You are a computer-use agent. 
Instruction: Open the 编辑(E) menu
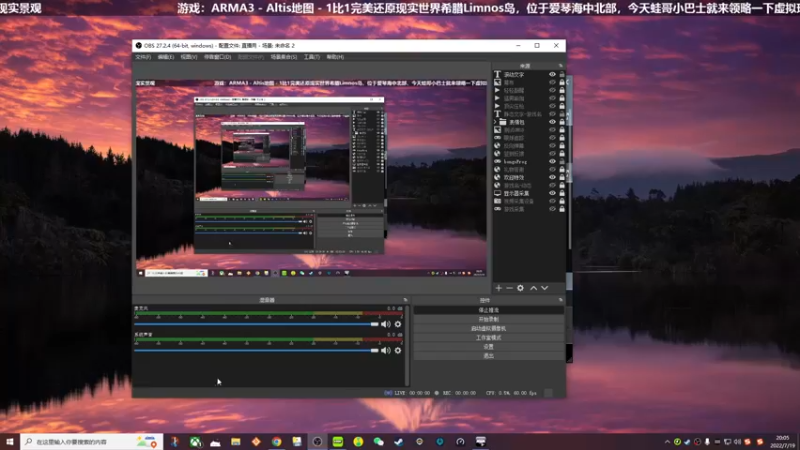click(166, 57)
